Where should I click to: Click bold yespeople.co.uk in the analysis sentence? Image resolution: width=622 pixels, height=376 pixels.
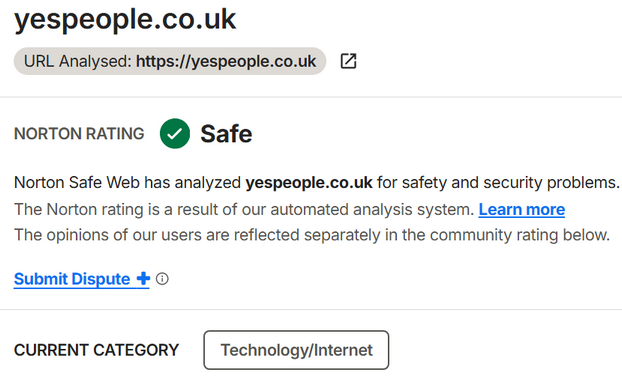309,183
